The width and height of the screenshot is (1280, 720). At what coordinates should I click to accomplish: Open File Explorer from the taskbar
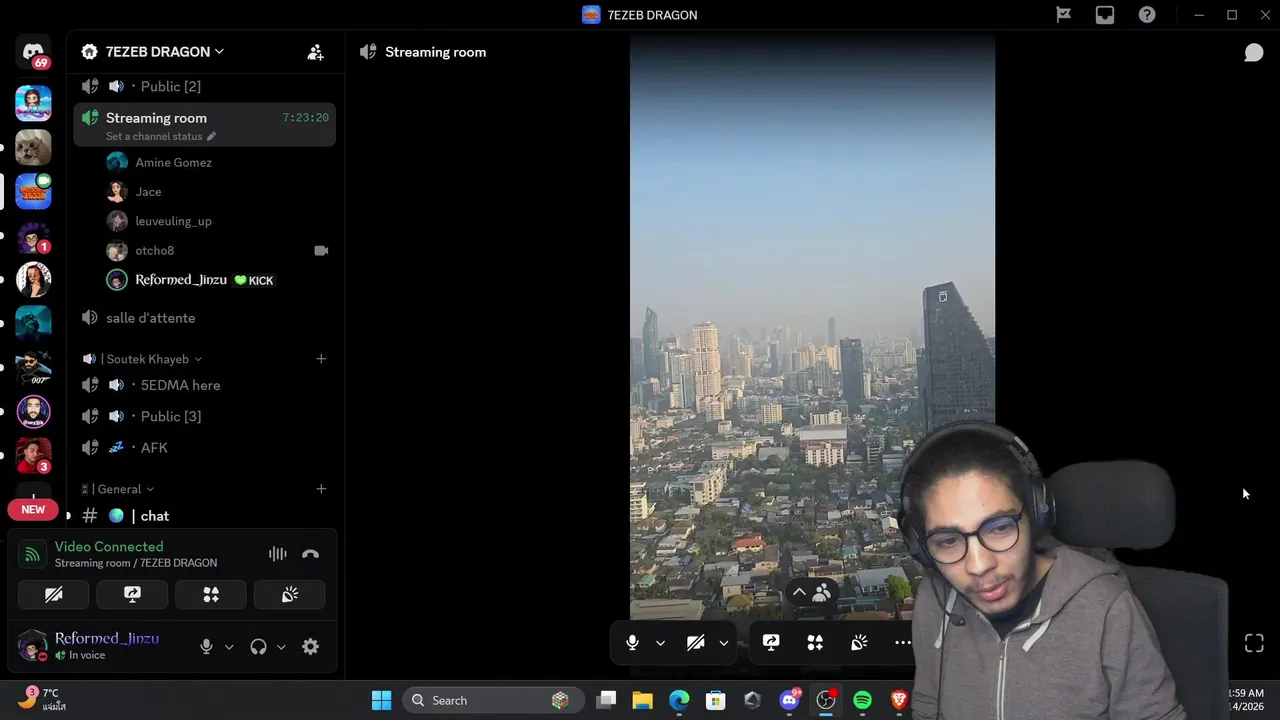coord(642,700)
